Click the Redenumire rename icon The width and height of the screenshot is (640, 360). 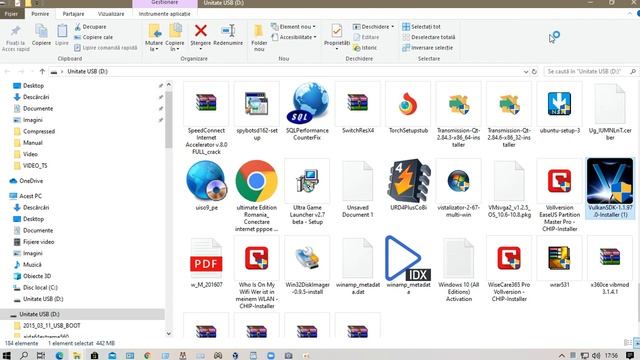pos(228,31)
